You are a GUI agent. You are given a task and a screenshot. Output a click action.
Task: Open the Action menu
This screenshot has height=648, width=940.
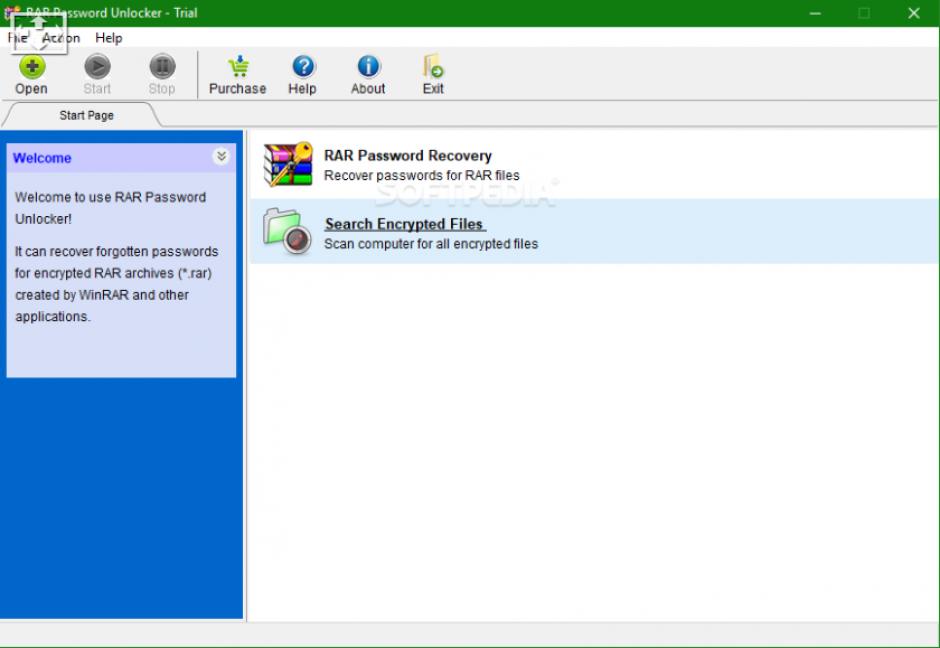click(x=61, y=38)
